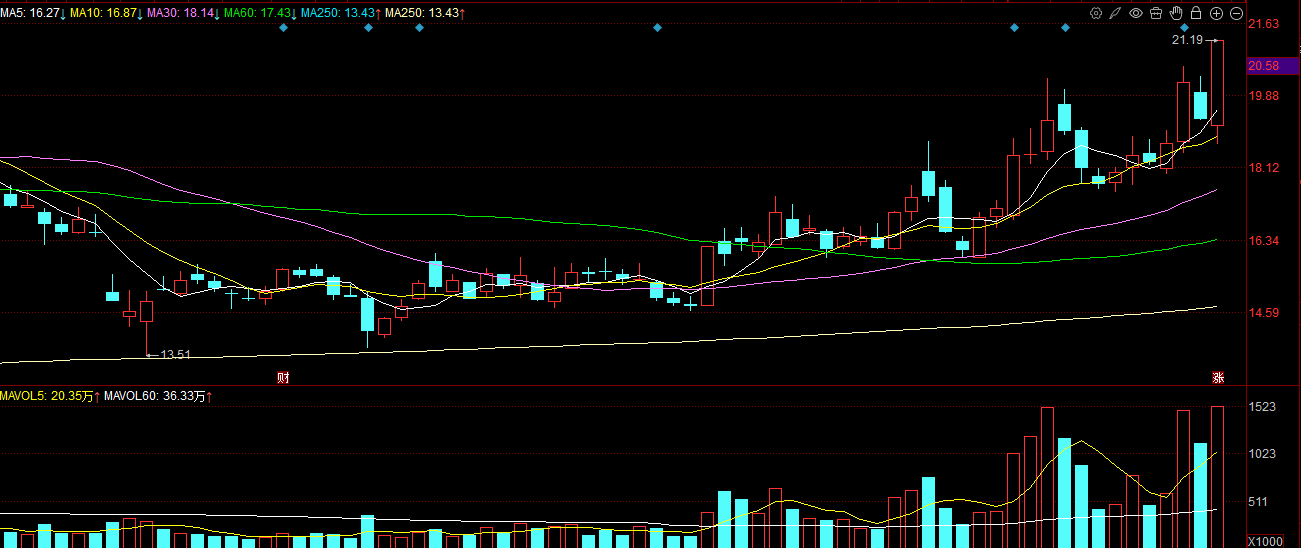1301x548 pixels.
Task: Click the 14.59 price axis label
Action: pos(1264,313)
